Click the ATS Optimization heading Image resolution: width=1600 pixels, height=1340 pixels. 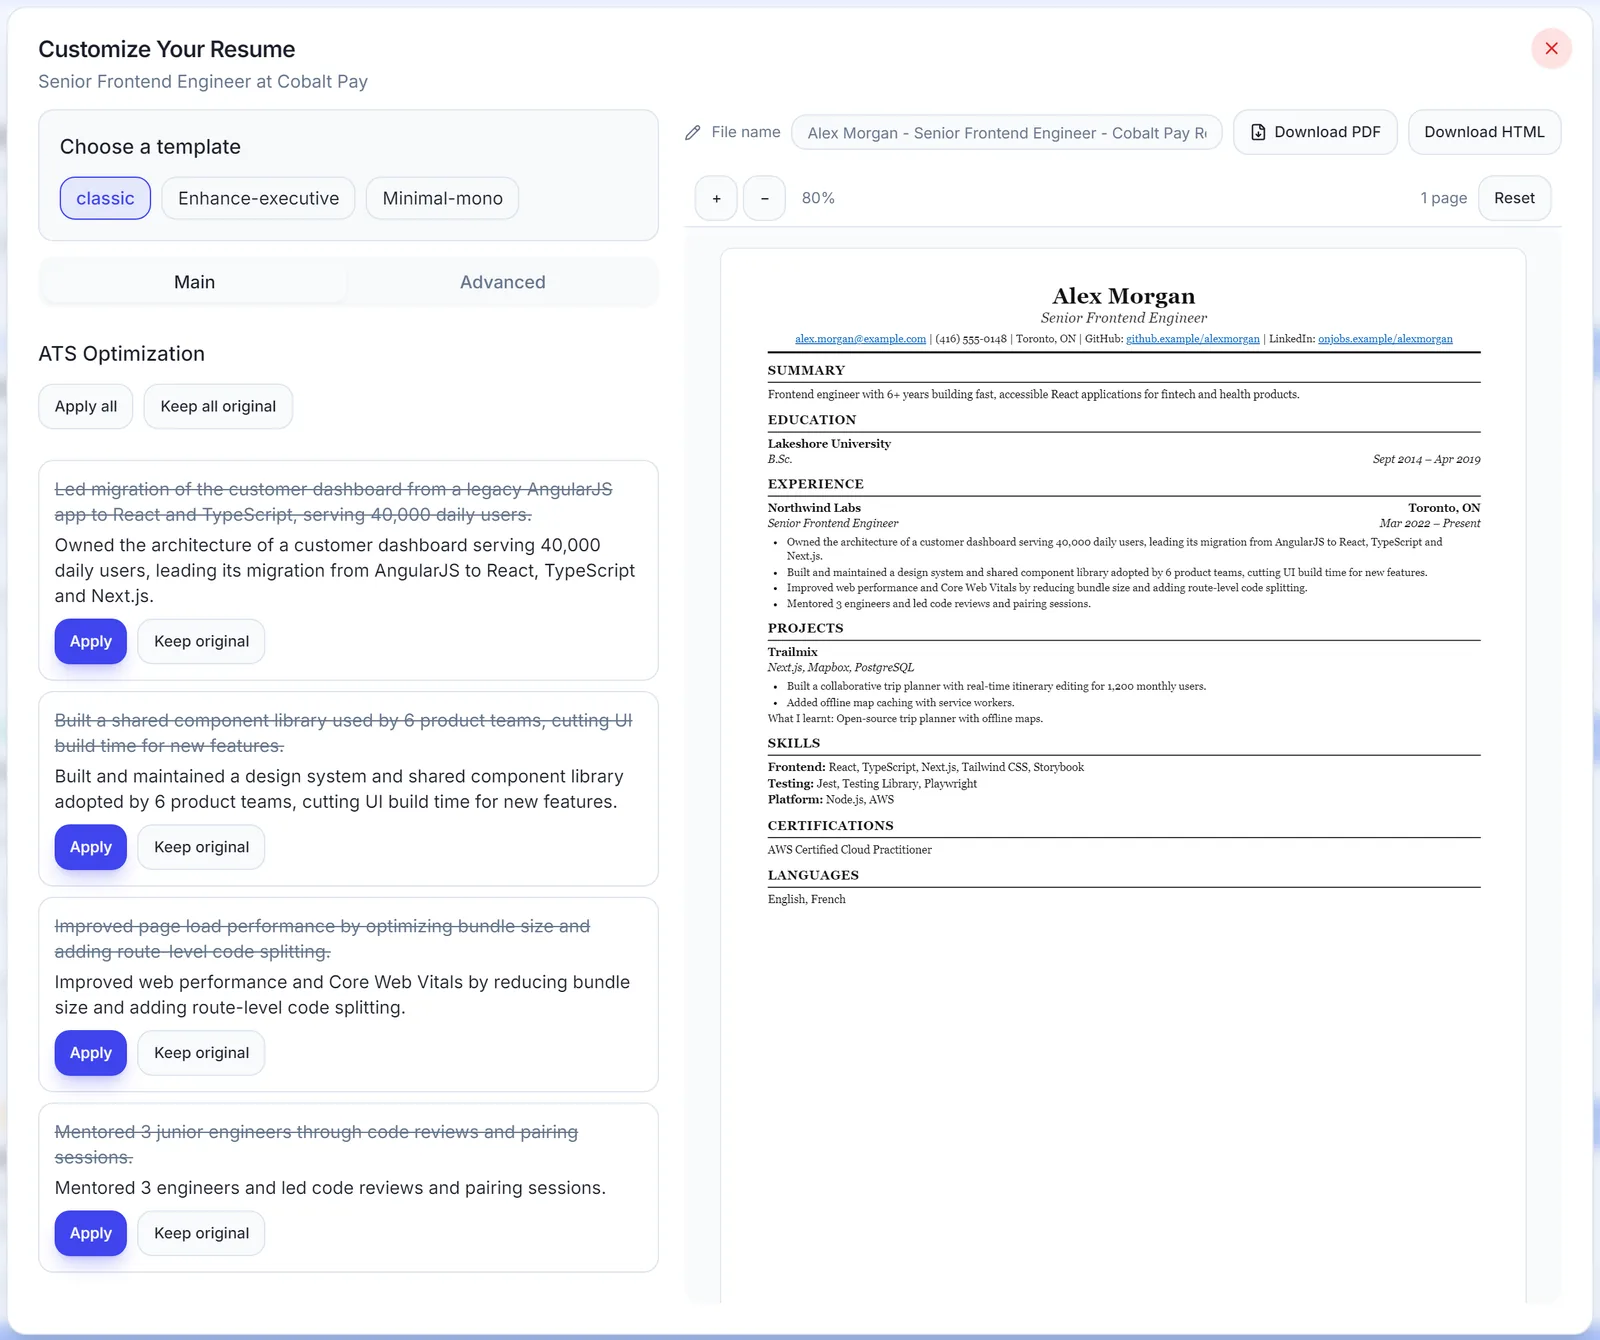coord(121,354)
